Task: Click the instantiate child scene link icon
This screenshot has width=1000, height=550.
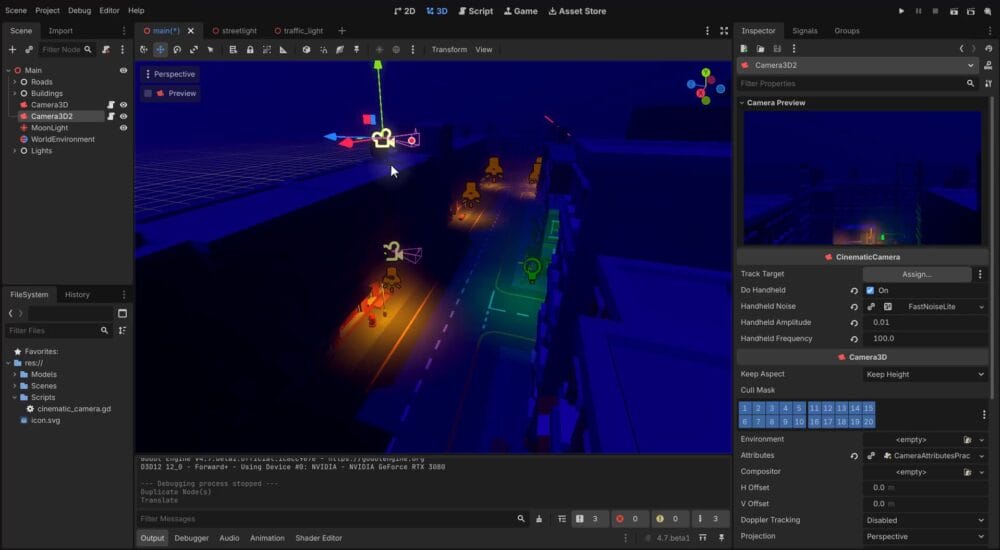Action: tap(29, 49)
